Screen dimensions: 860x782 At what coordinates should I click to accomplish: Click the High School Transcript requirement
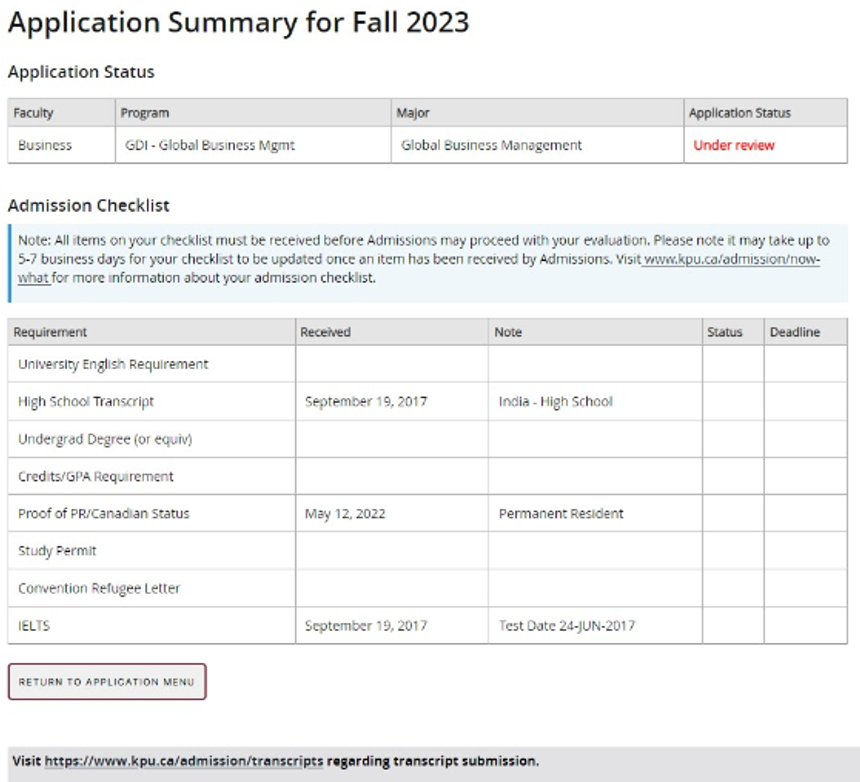click(86, 401)
